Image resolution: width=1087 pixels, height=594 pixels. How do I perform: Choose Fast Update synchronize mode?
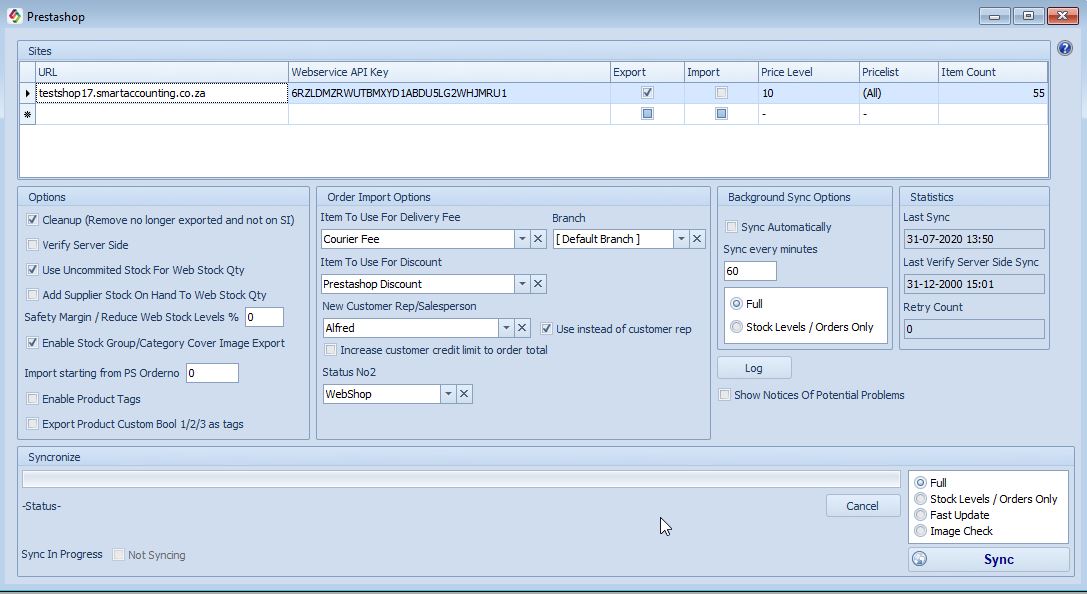click(921, 514)
